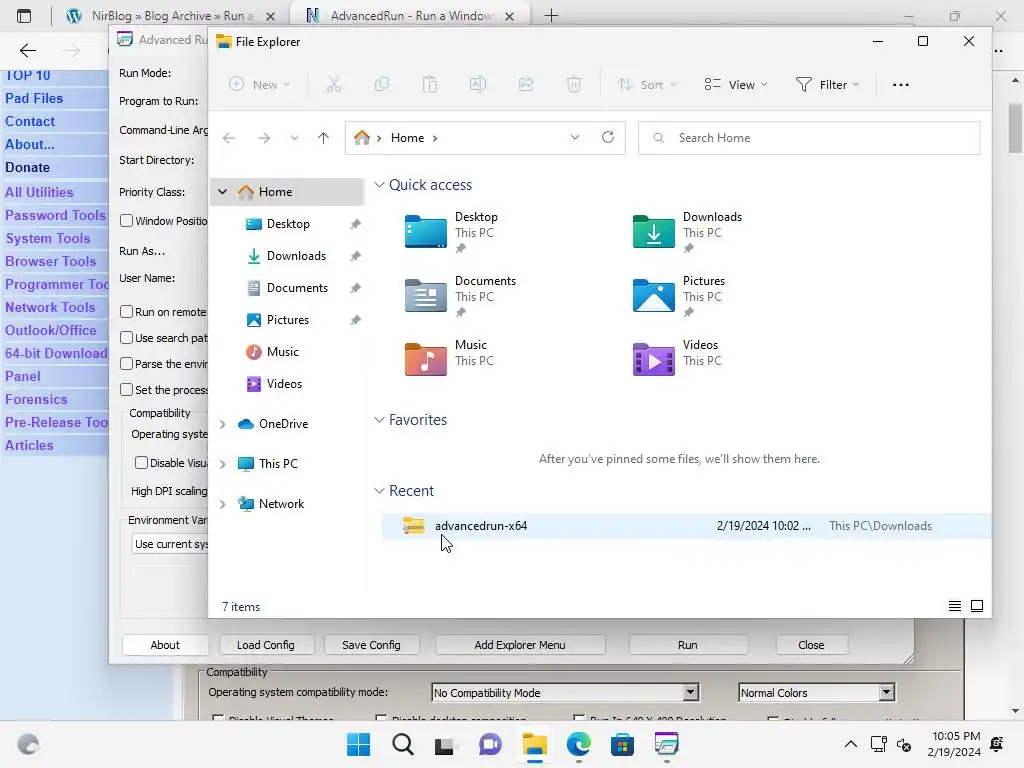Click the Share icon in File Explorer toolbar
This screenshot has height=768, width=1024.
(526, 84)
